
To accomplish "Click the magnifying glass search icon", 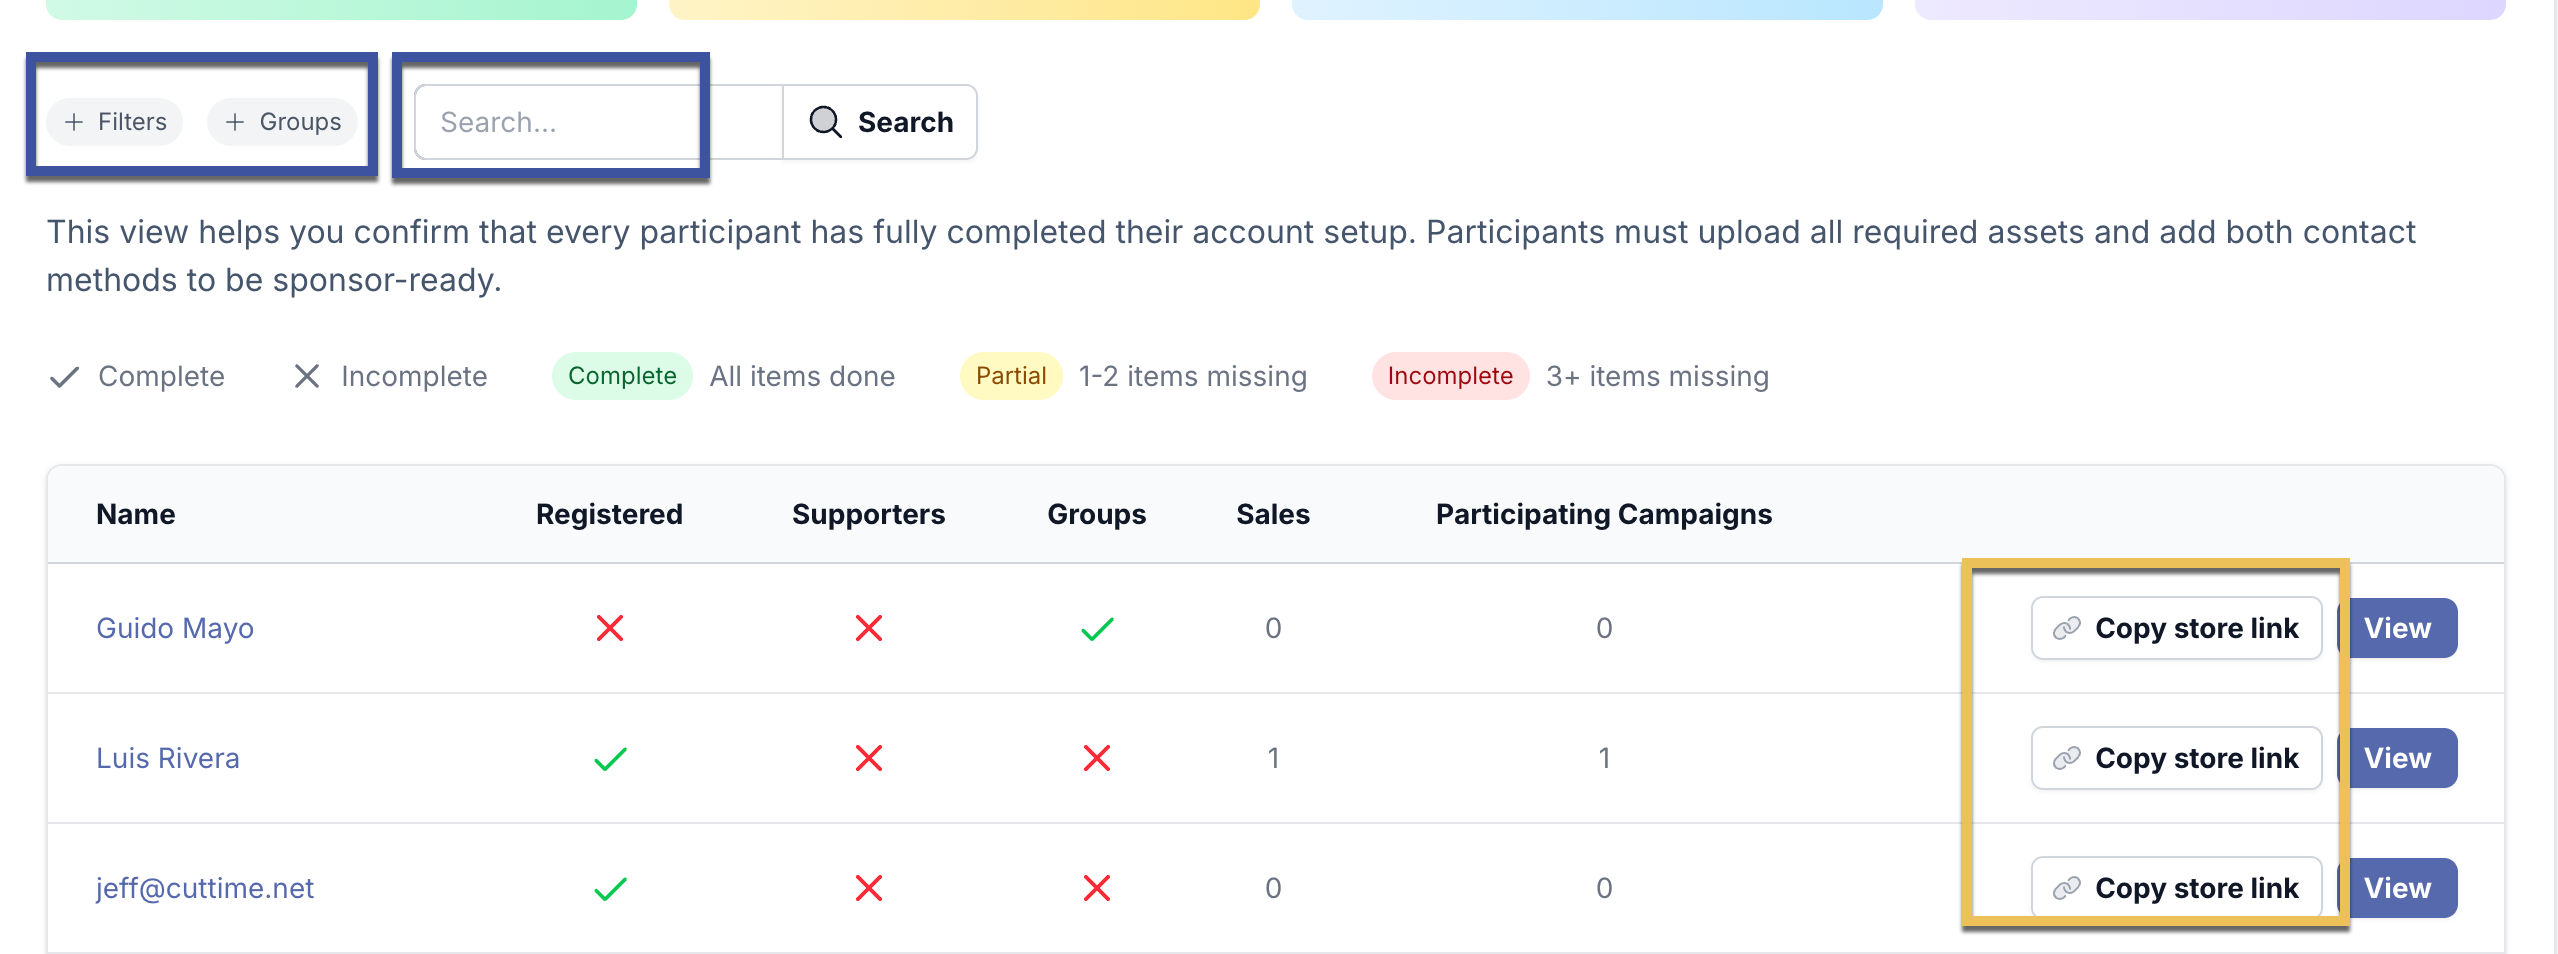I will [825, 122].
